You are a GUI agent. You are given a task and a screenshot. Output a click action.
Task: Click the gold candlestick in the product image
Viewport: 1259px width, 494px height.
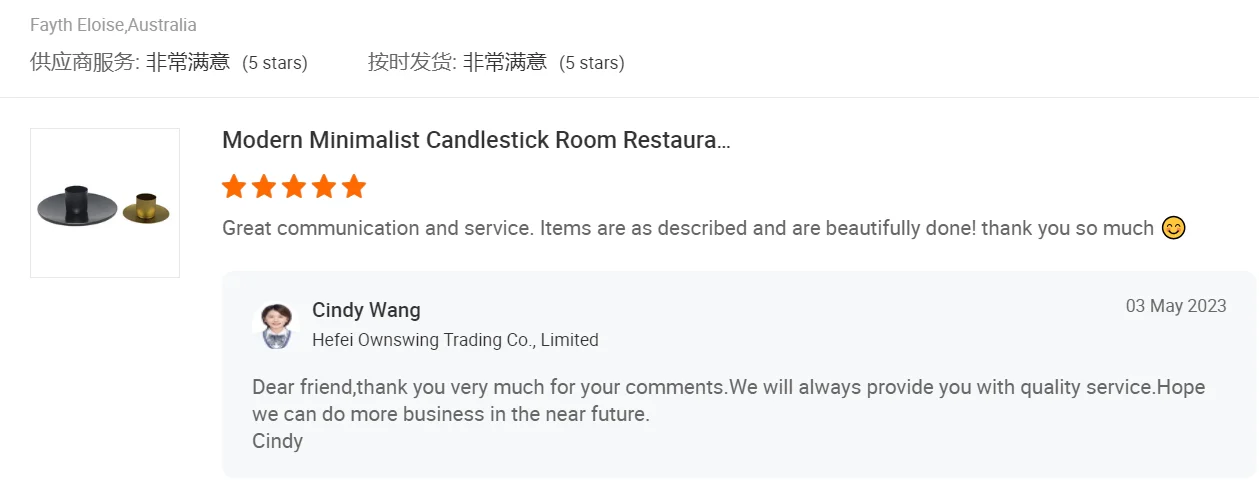pos(146,207)
